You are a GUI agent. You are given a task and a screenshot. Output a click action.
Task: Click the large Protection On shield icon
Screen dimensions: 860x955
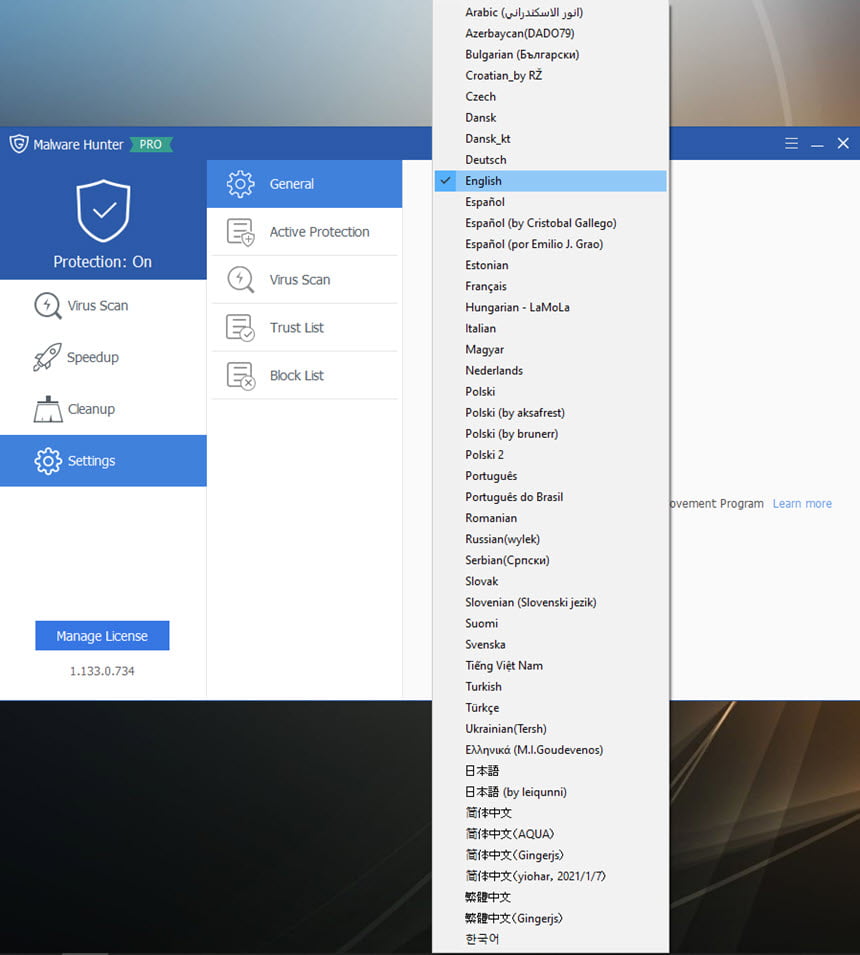coord(104,210)
